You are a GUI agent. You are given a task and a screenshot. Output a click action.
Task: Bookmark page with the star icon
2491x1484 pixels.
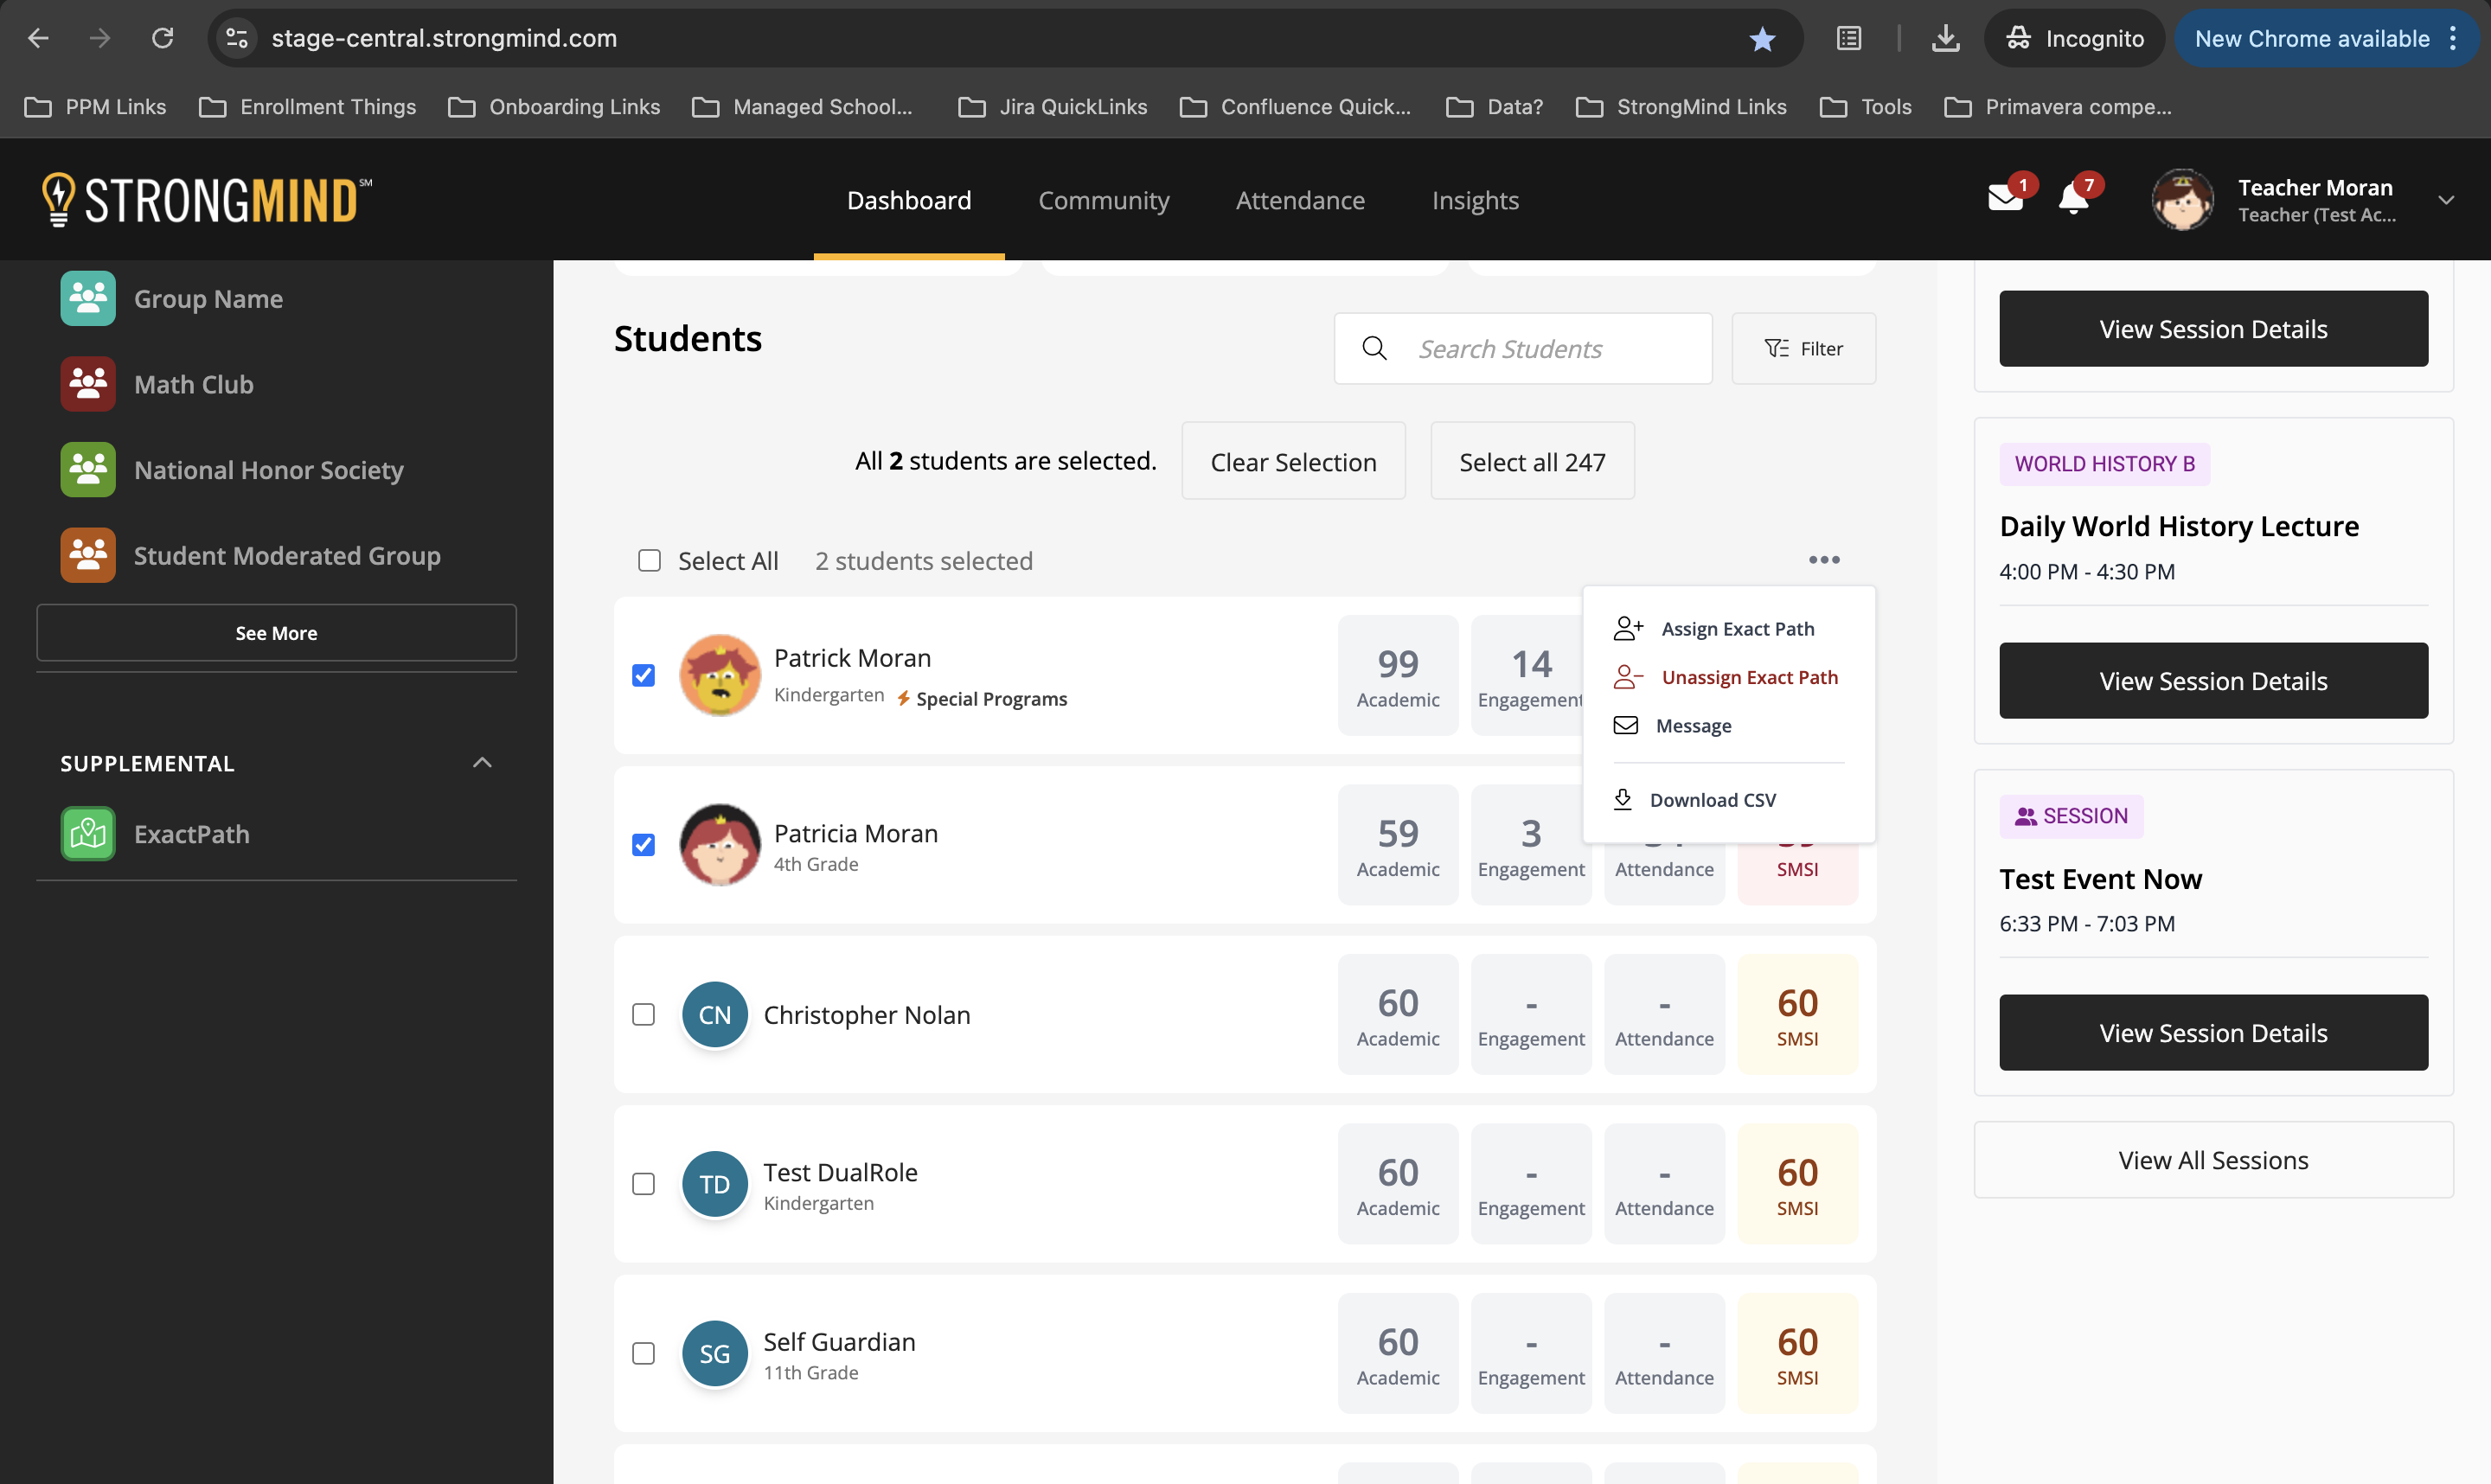tap(1763, 38)
